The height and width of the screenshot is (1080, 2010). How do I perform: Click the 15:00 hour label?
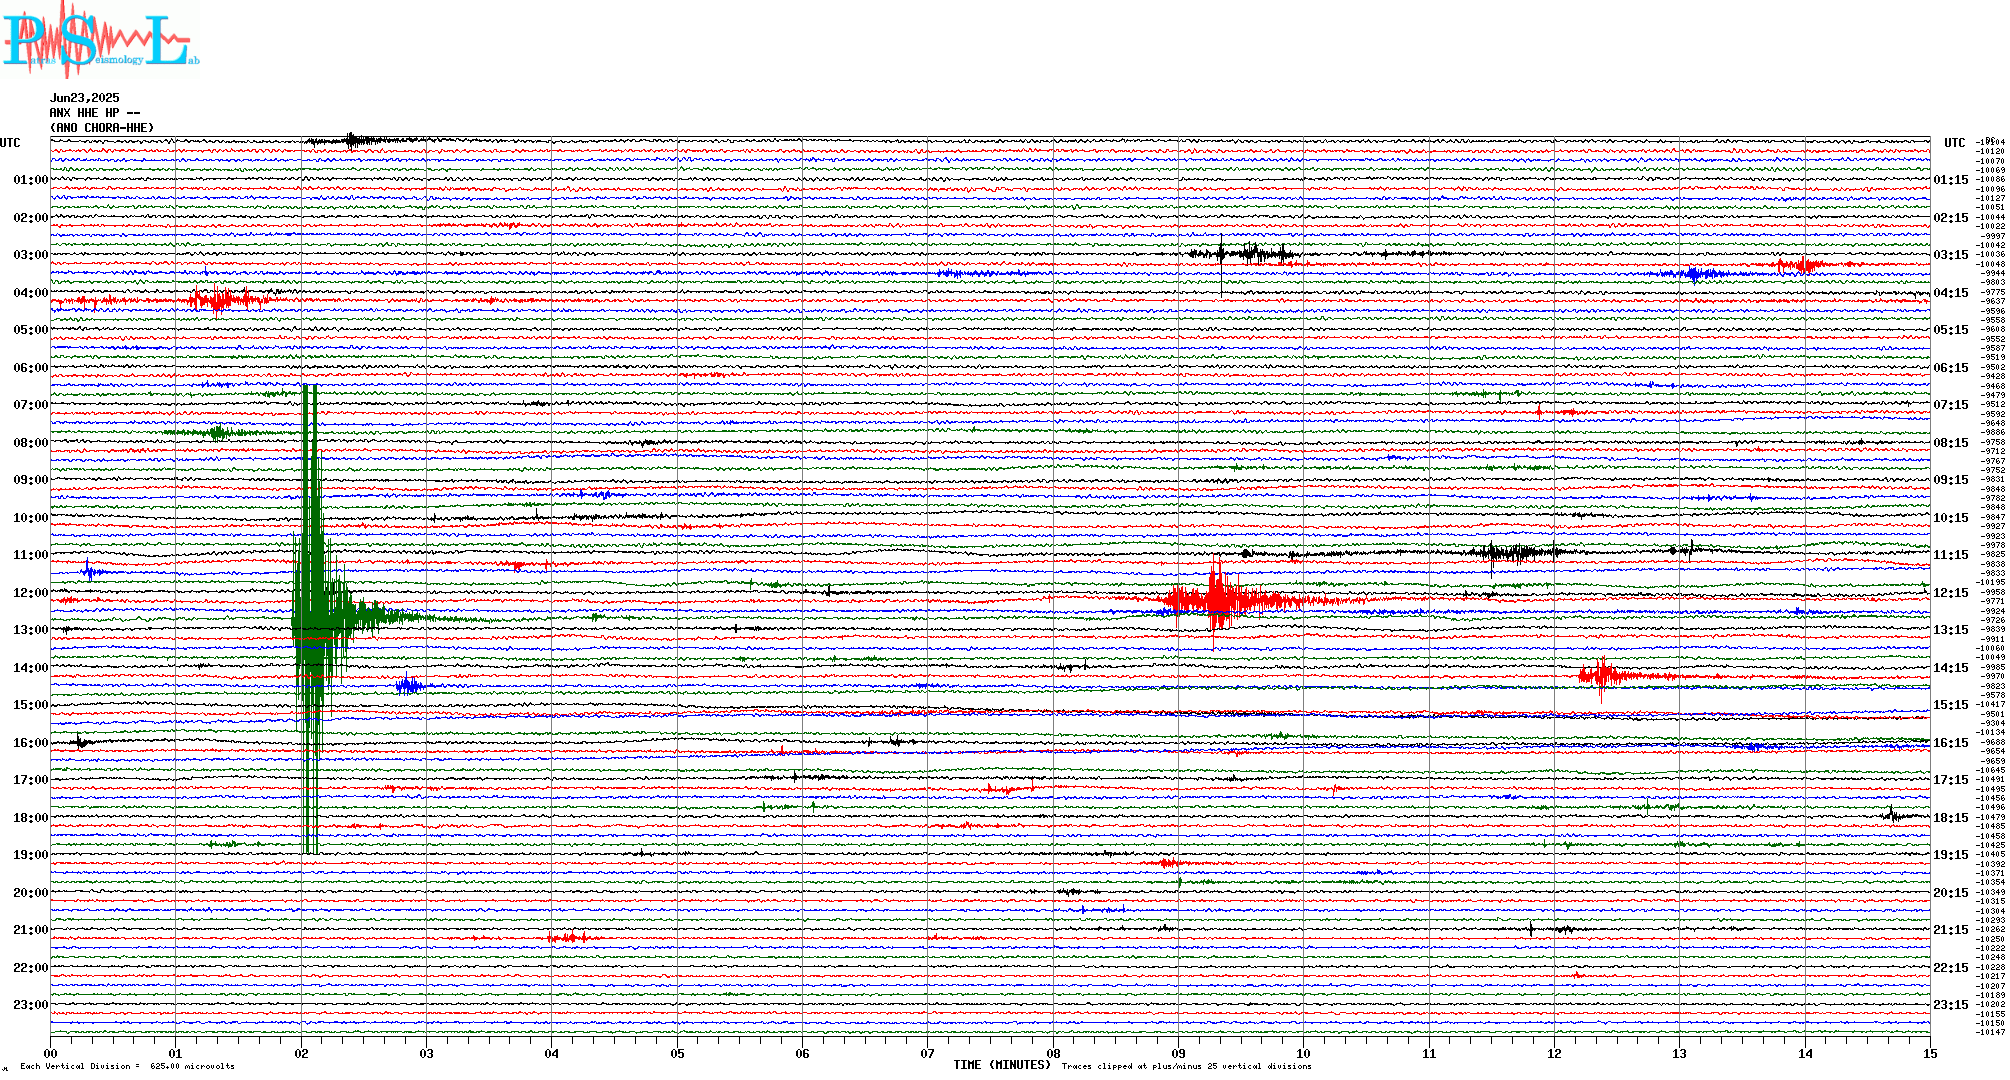click(x=31, y=705)
